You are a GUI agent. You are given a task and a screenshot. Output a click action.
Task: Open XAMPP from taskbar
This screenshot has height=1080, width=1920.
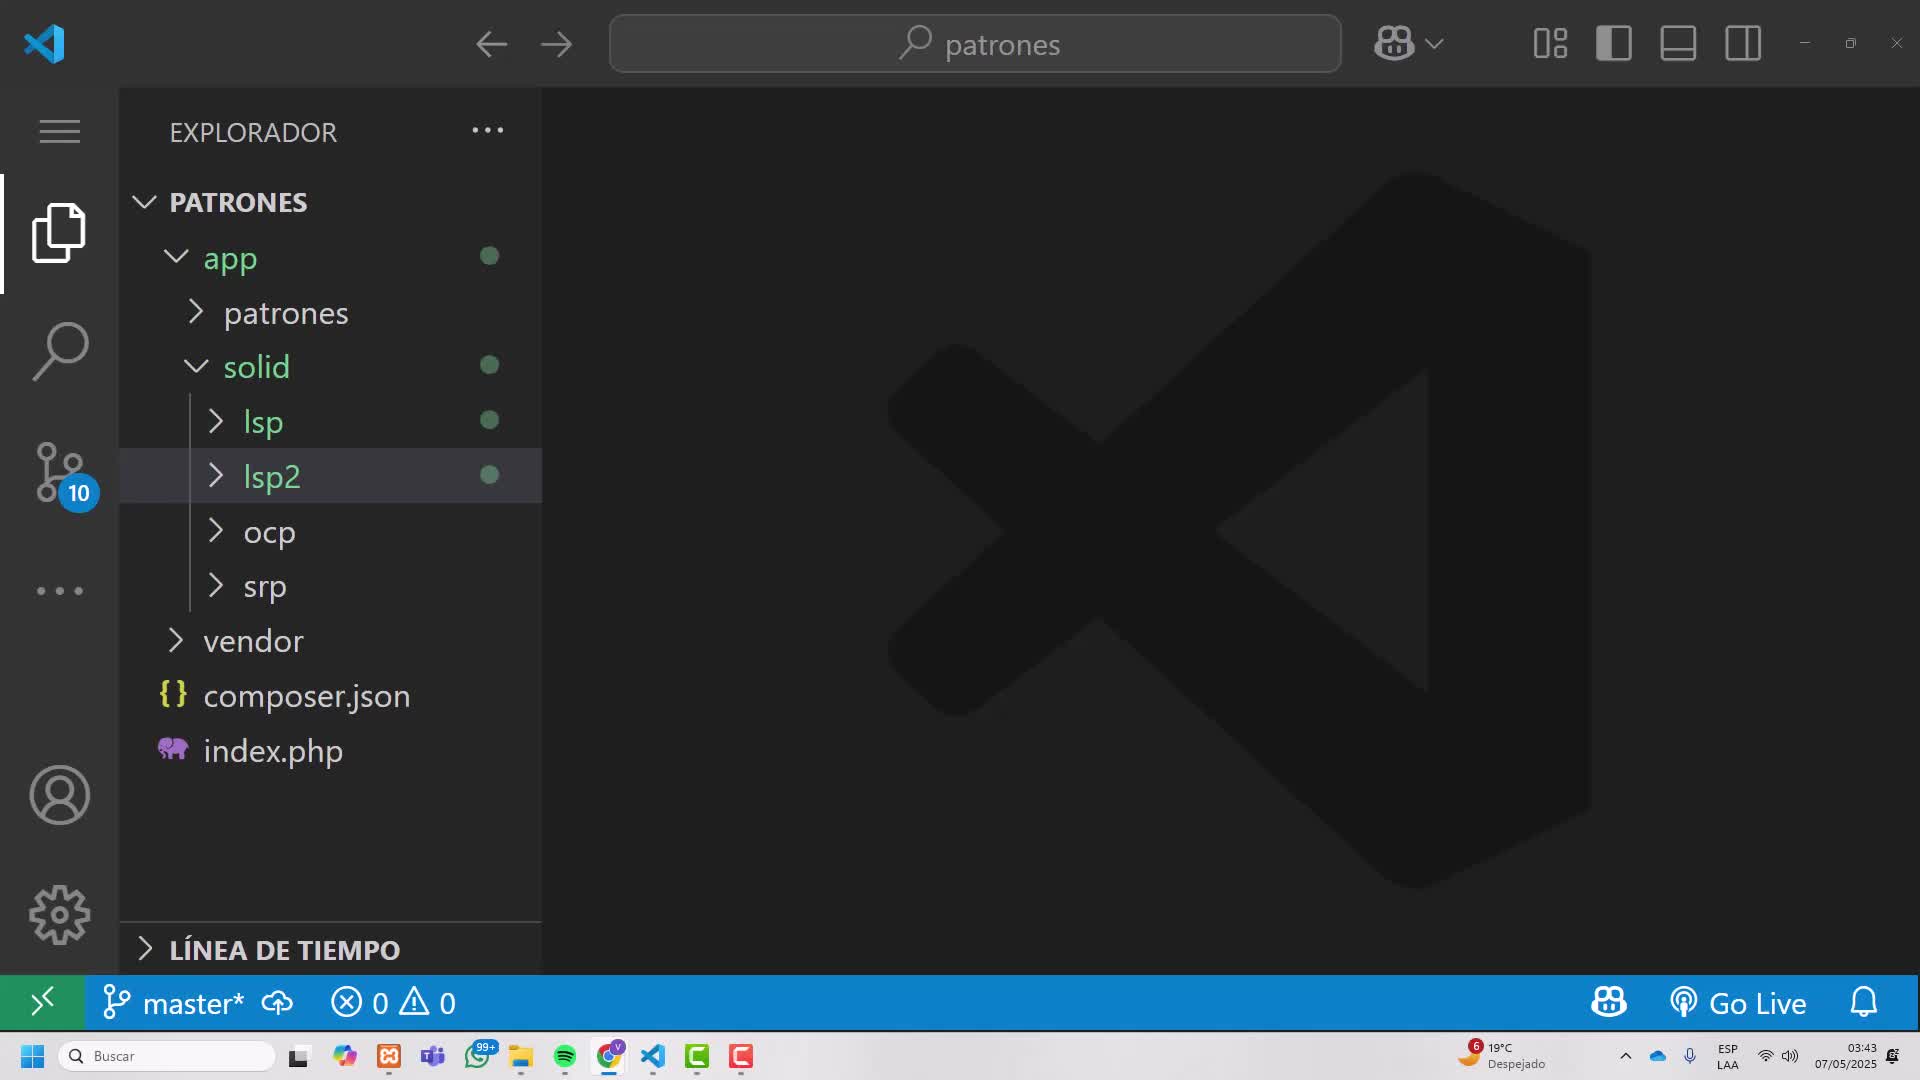[389, 1056]
